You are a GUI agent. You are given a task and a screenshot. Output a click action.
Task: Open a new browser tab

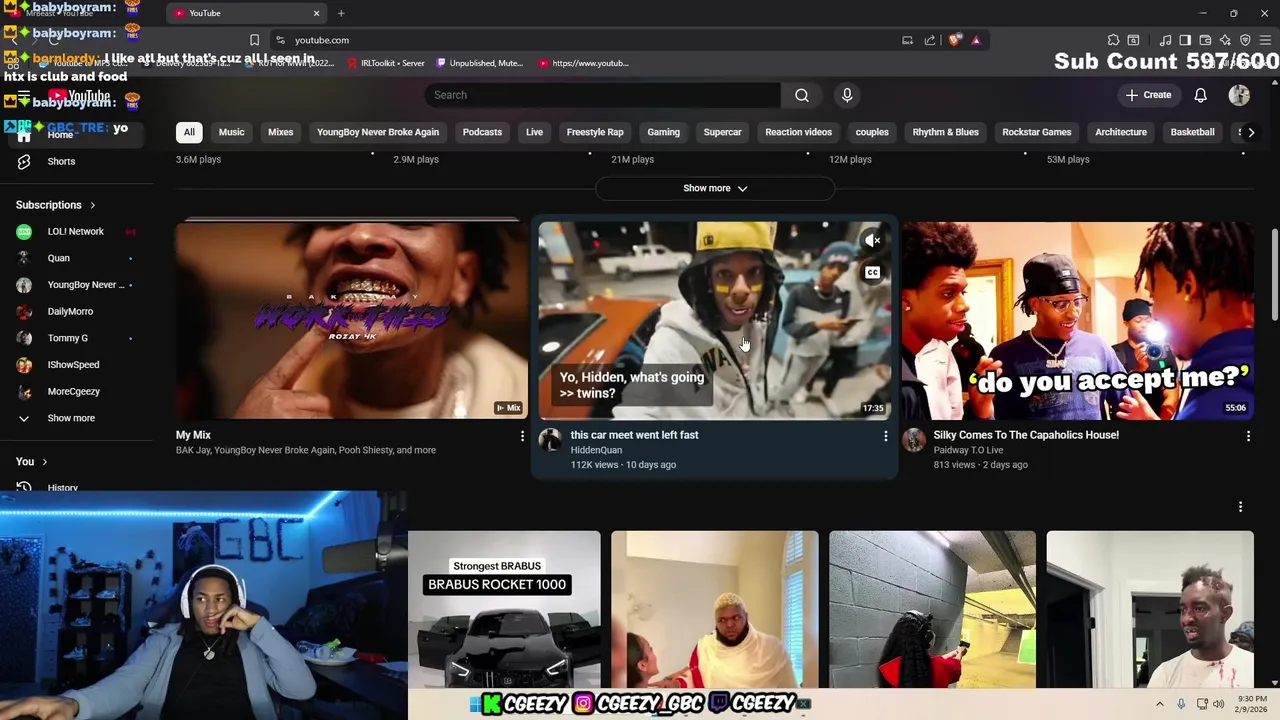[341, 13]
